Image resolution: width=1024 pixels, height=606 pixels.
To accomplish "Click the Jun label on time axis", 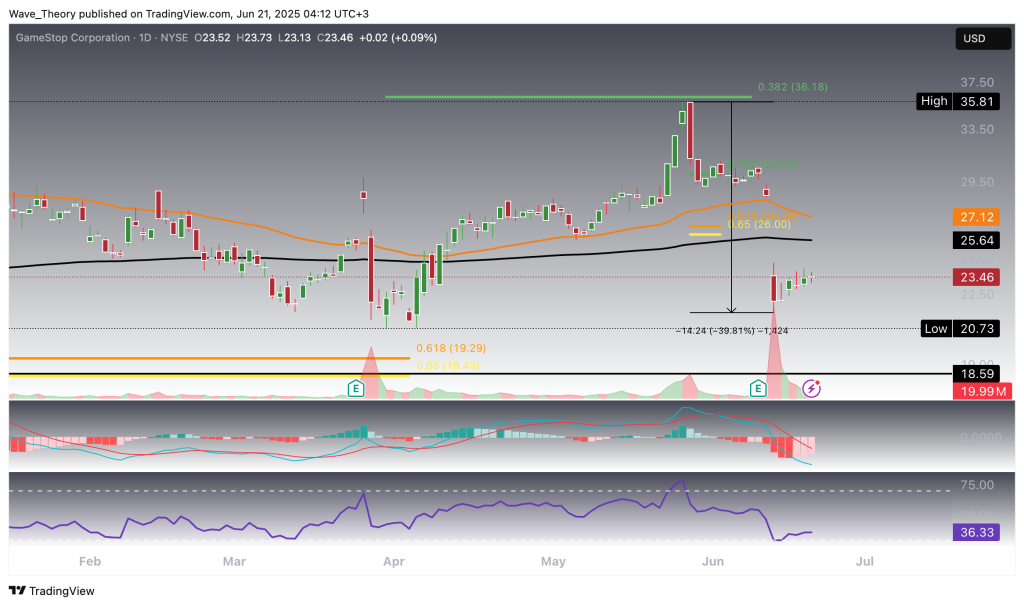I will coord(712,561).
